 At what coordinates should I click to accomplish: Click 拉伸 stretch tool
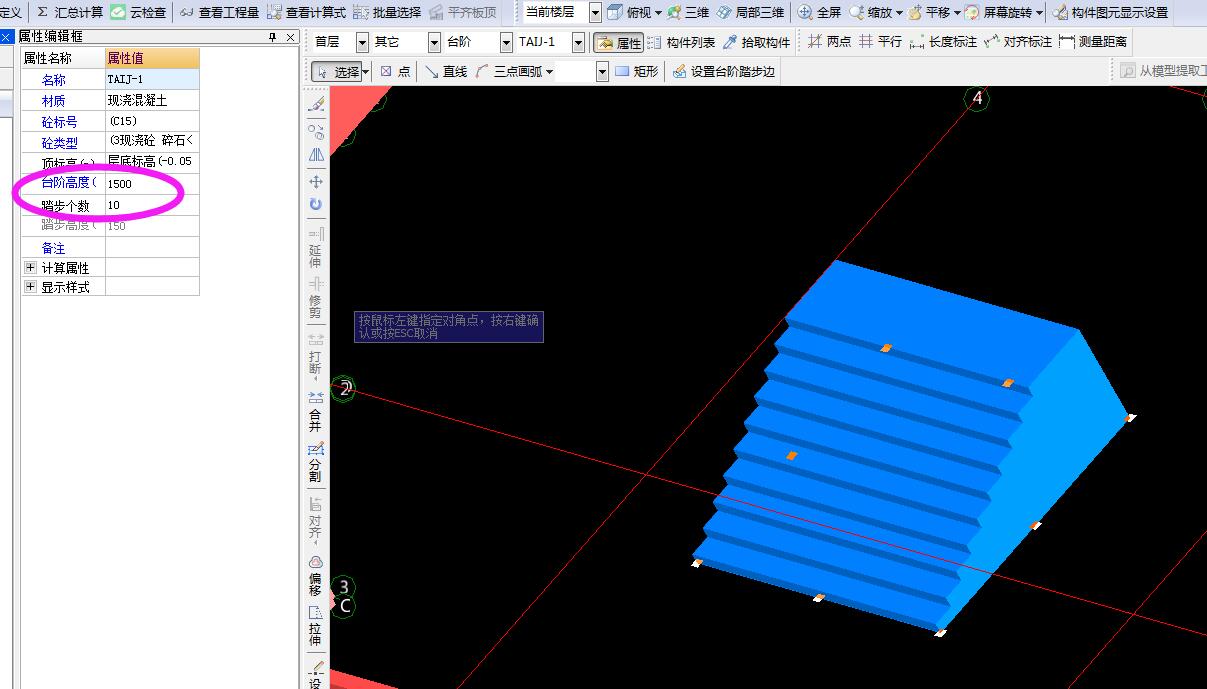click(x=315, y=627)
